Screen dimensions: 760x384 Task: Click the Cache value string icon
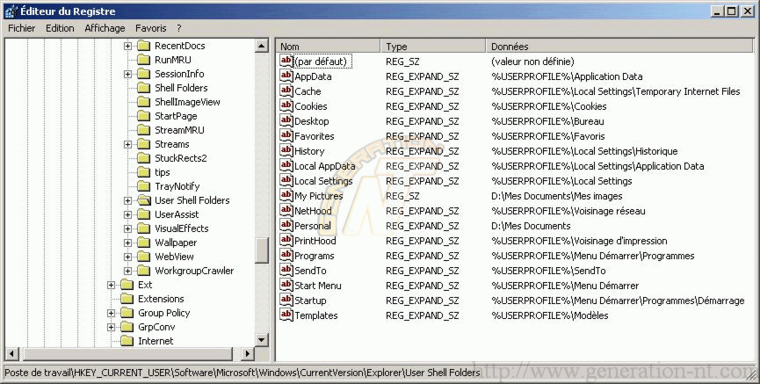(x=286, y=91)
